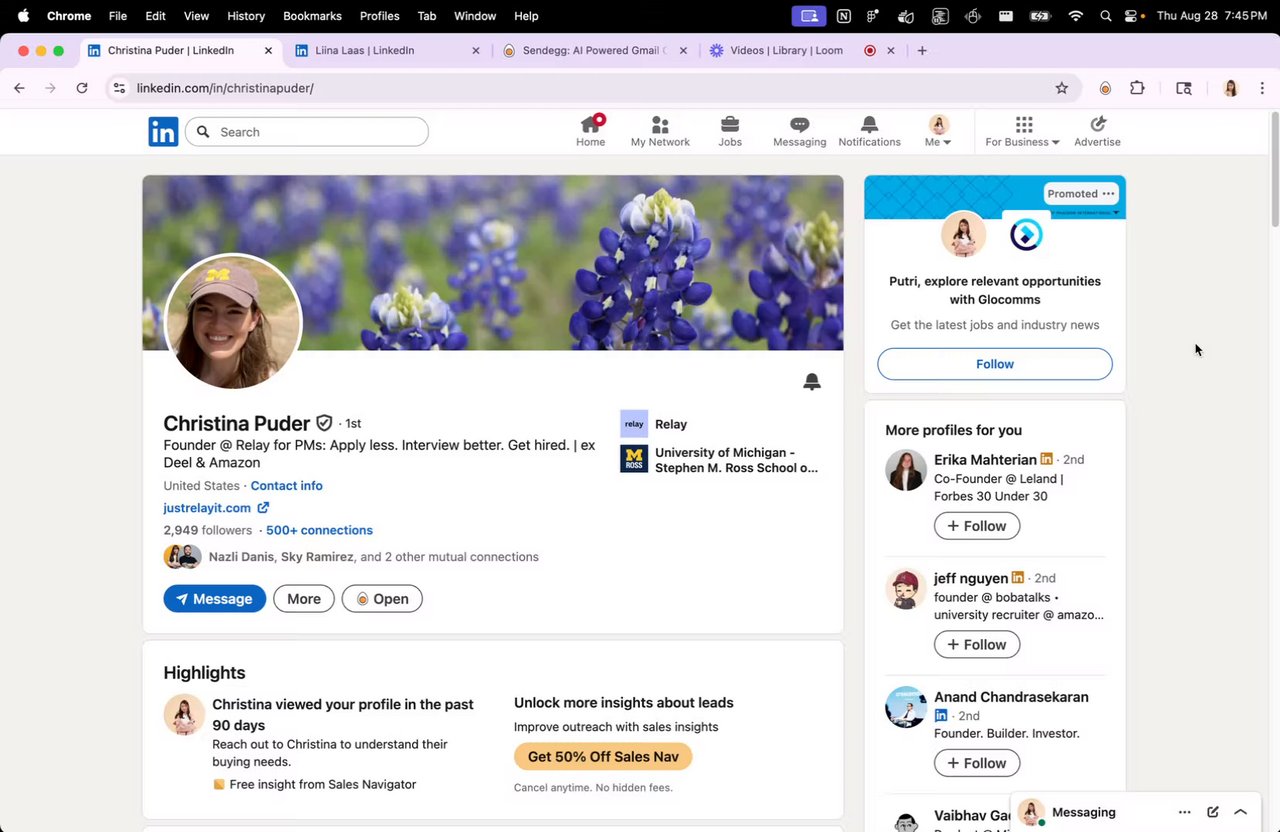
Task: Compose a new message in Messaging panel
Action: 1213,812
